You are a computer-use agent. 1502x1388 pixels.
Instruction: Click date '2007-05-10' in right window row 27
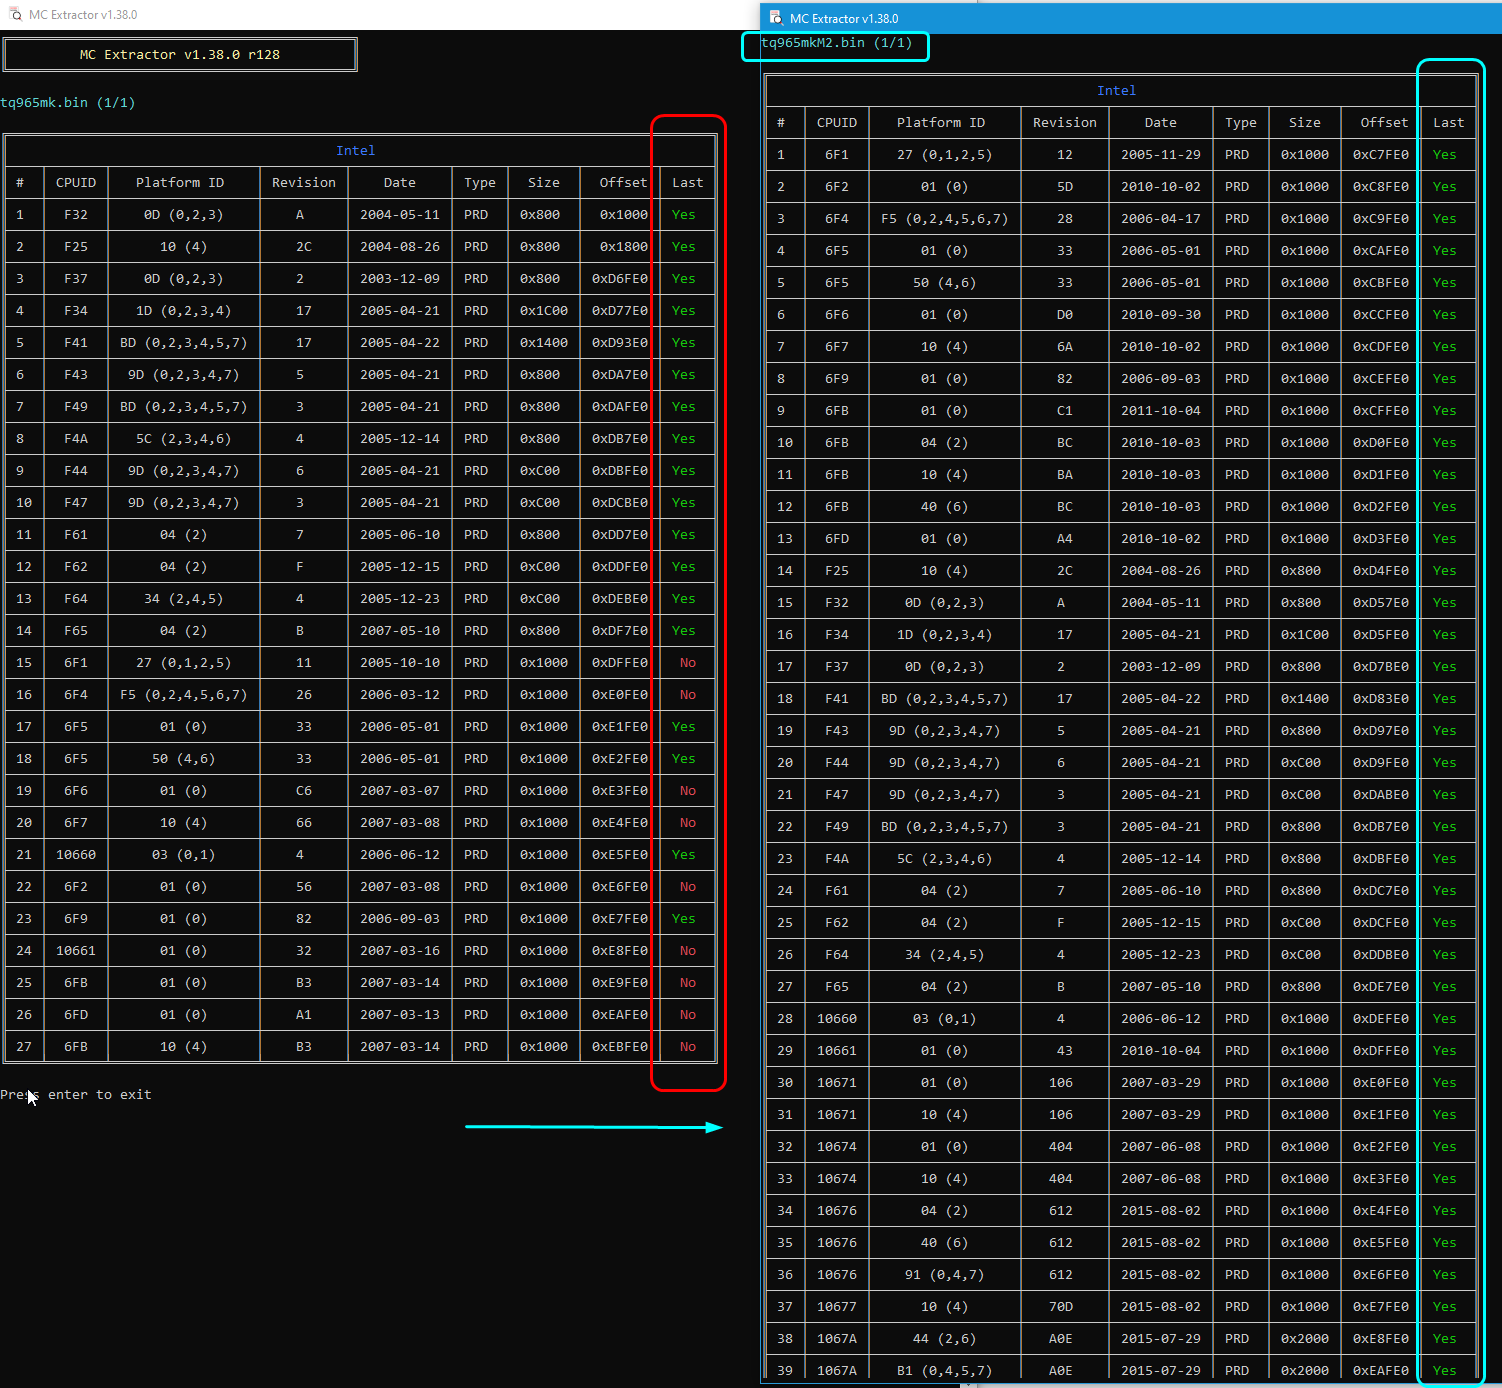coord(1161,987)
